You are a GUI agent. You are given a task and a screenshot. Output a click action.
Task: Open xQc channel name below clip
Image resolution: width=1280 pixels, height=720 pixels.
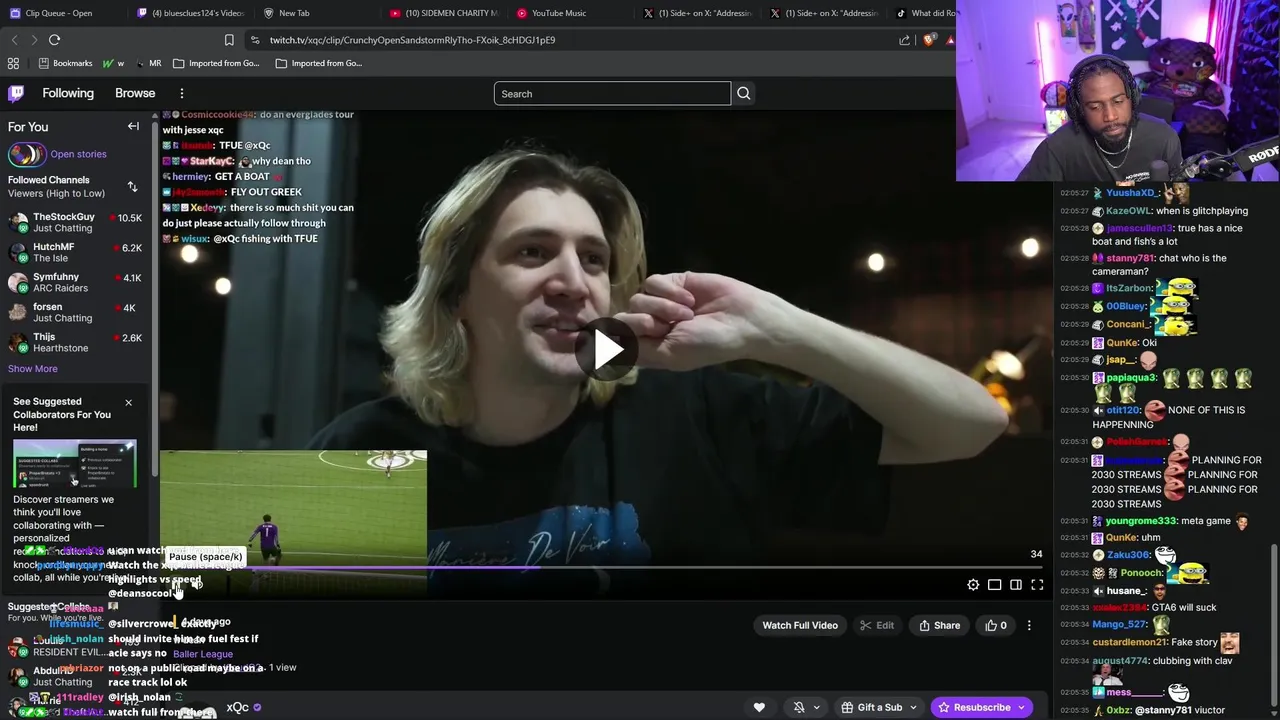237,707
